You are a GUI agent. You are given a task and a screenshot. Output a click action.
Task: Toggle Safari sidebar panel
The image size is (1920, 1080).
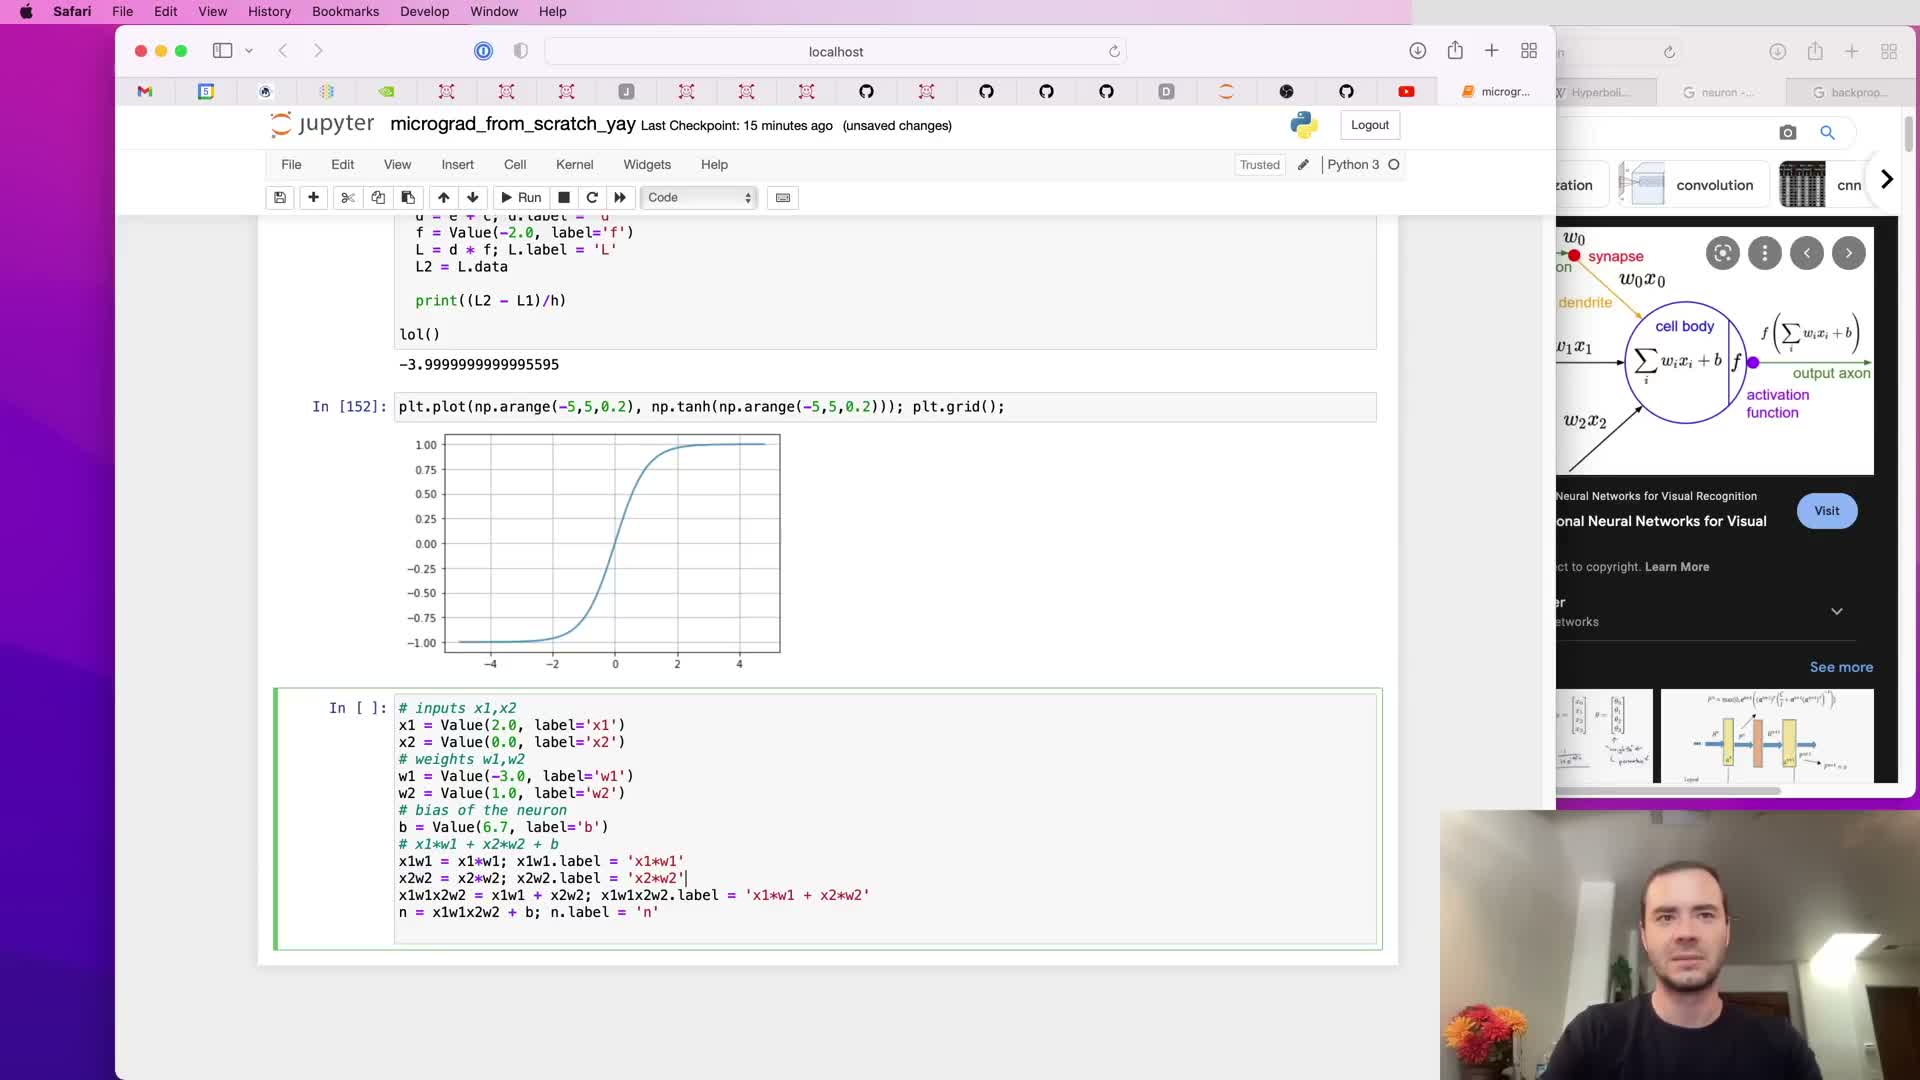point(222,51)
